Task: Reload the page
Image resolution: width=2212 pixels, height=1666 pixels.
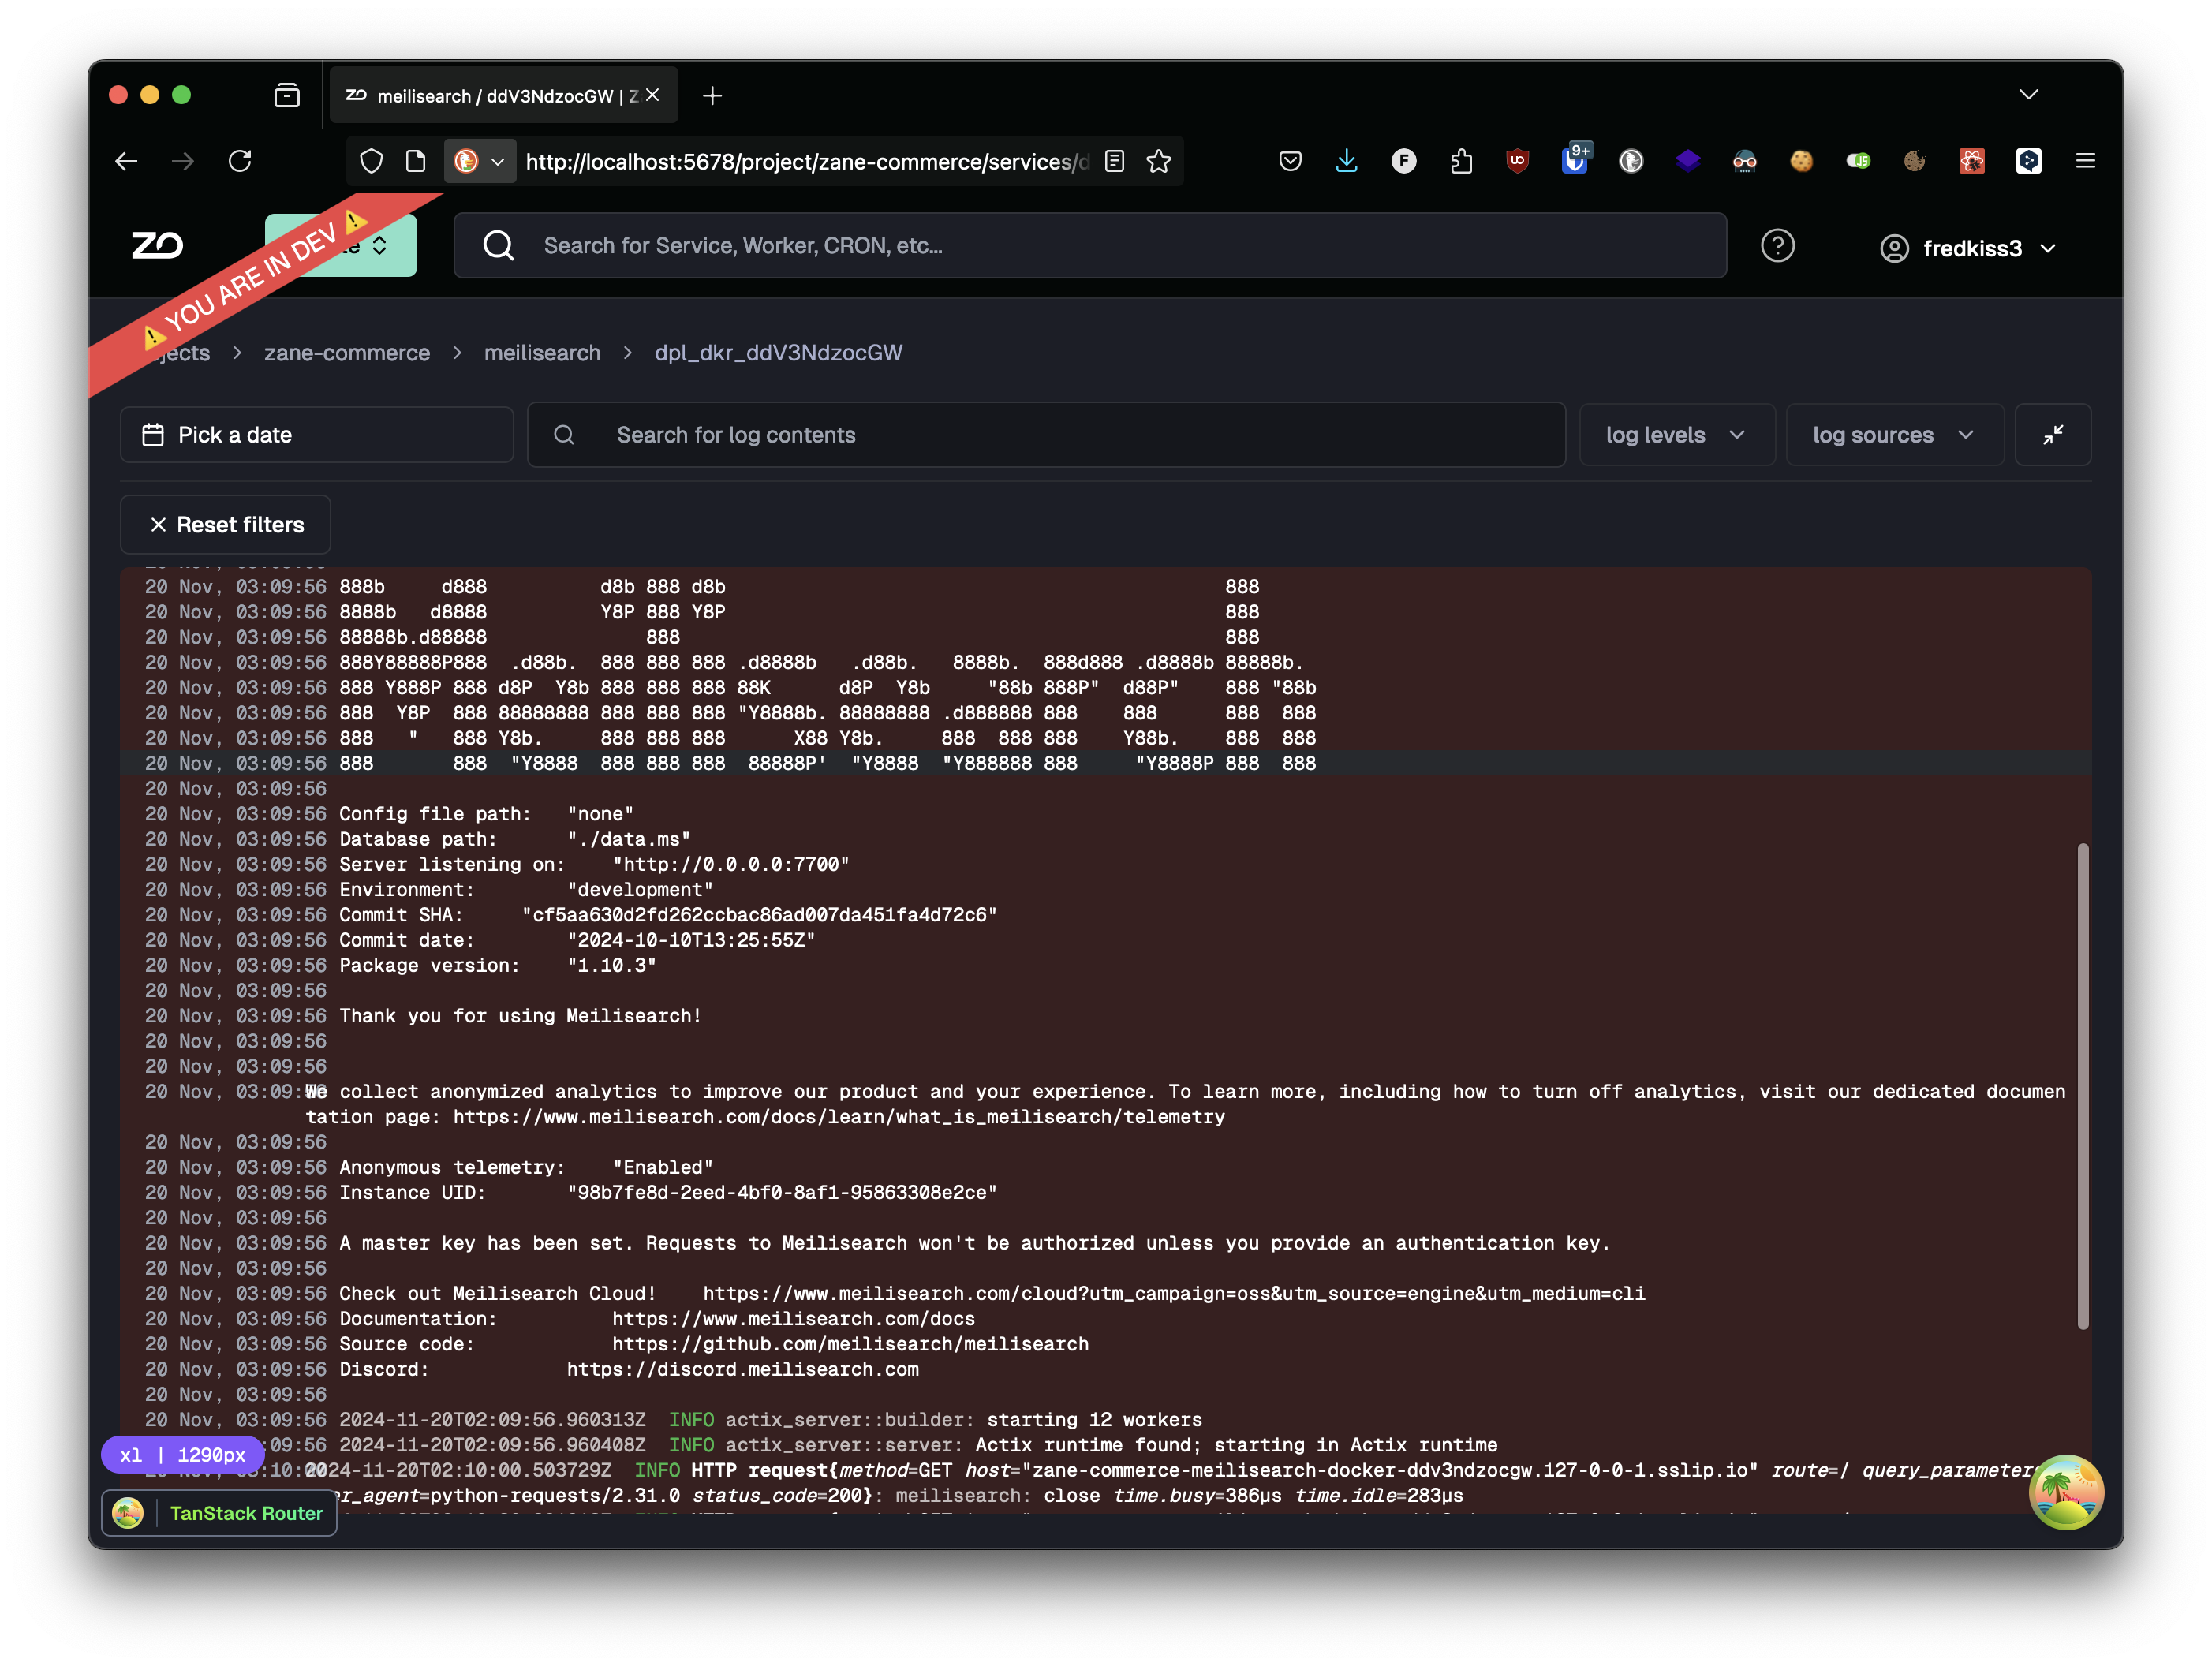Action: pos(240,161)
